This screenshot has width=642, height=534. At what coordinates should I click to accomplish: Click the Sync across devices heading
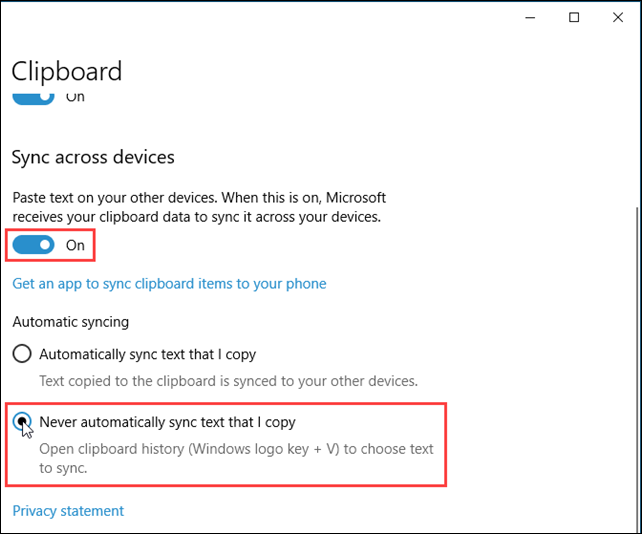coord(93,157)
